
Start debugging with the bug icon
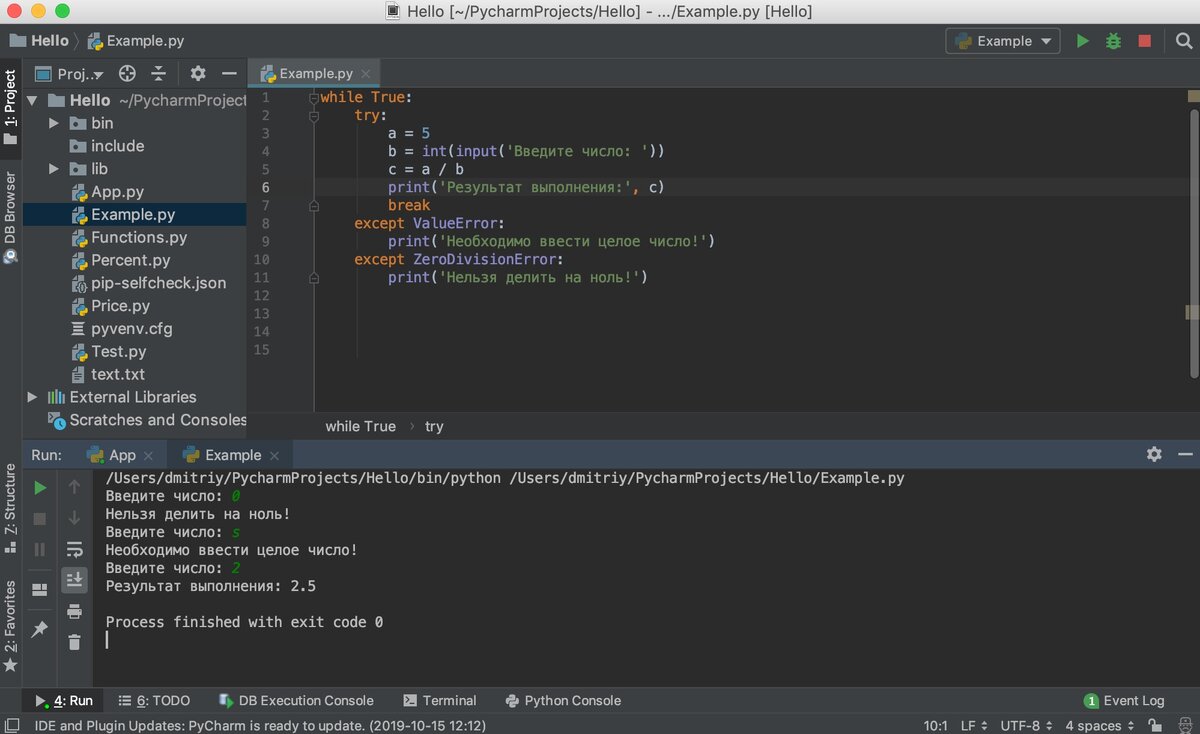coord(1113,41)
